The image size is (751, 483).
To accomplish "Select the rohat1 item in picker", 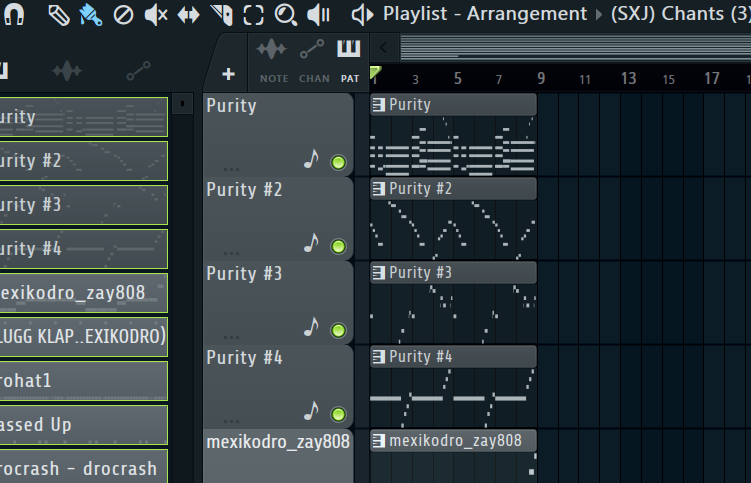I will tap(84, 381).
